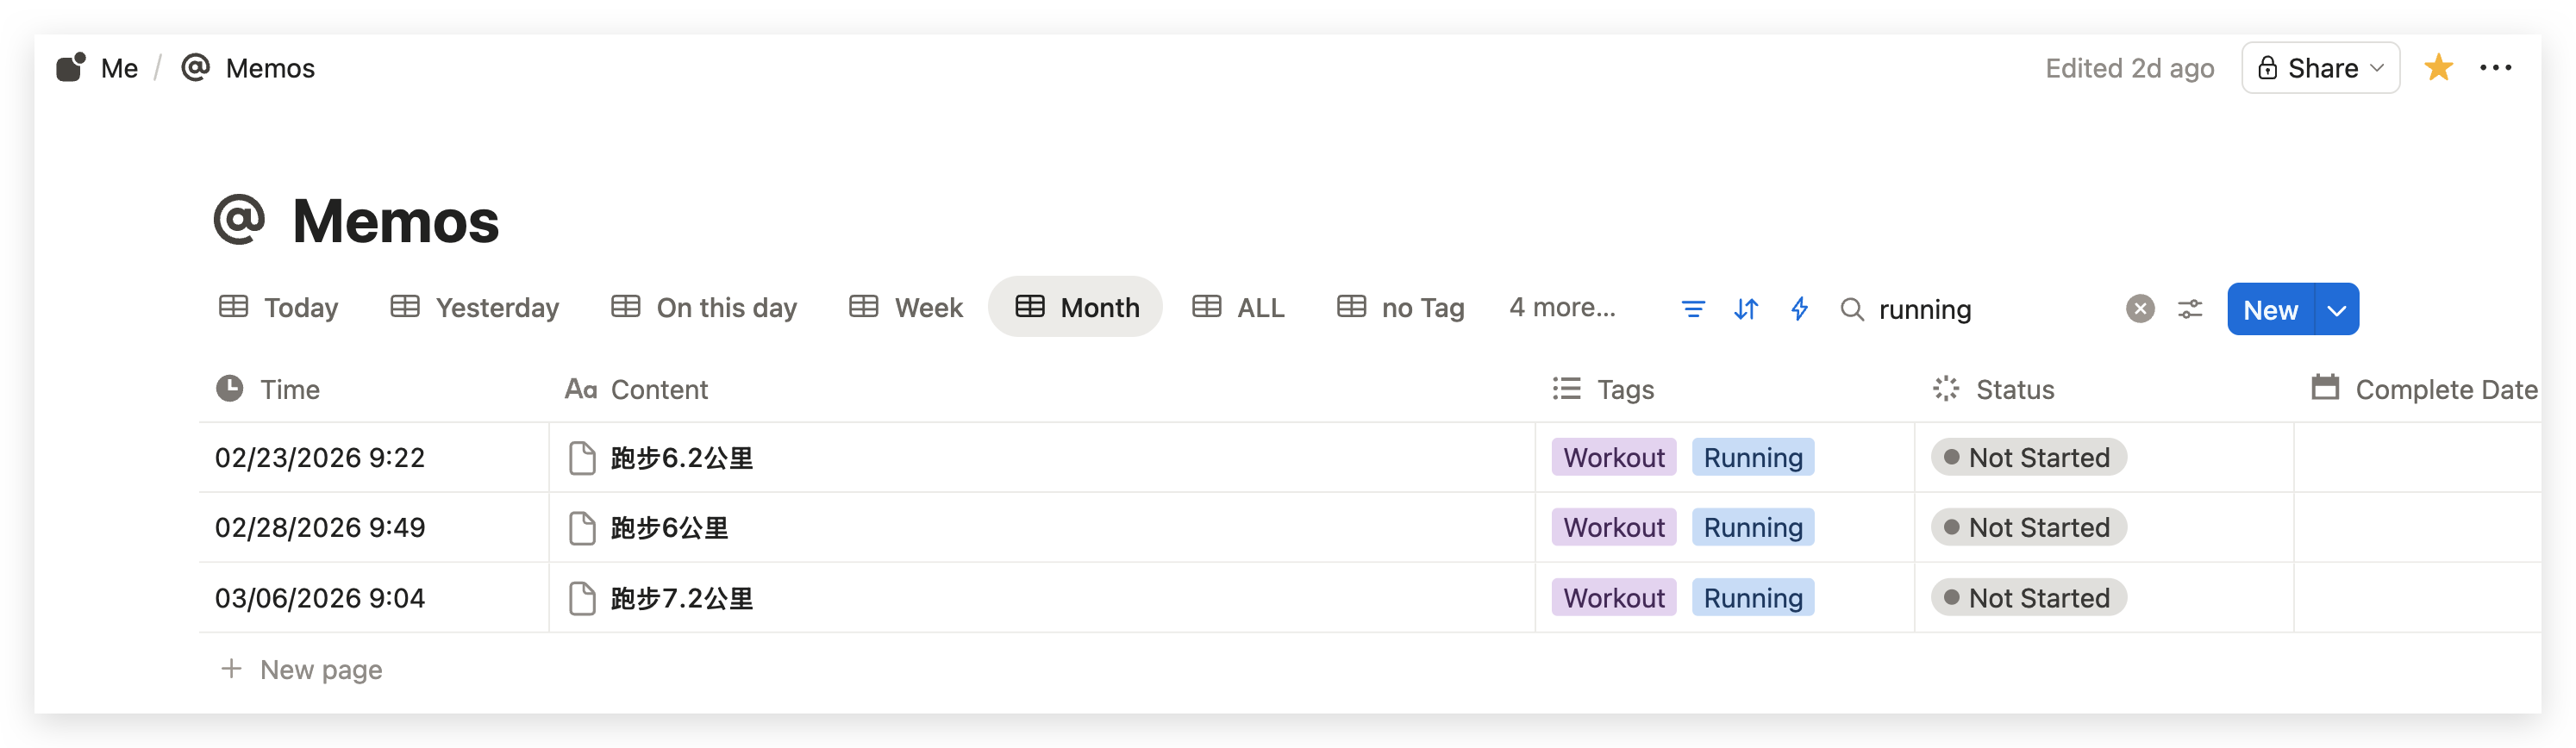Click the page icon of 跑步6.2公里

tap(582, 458)
